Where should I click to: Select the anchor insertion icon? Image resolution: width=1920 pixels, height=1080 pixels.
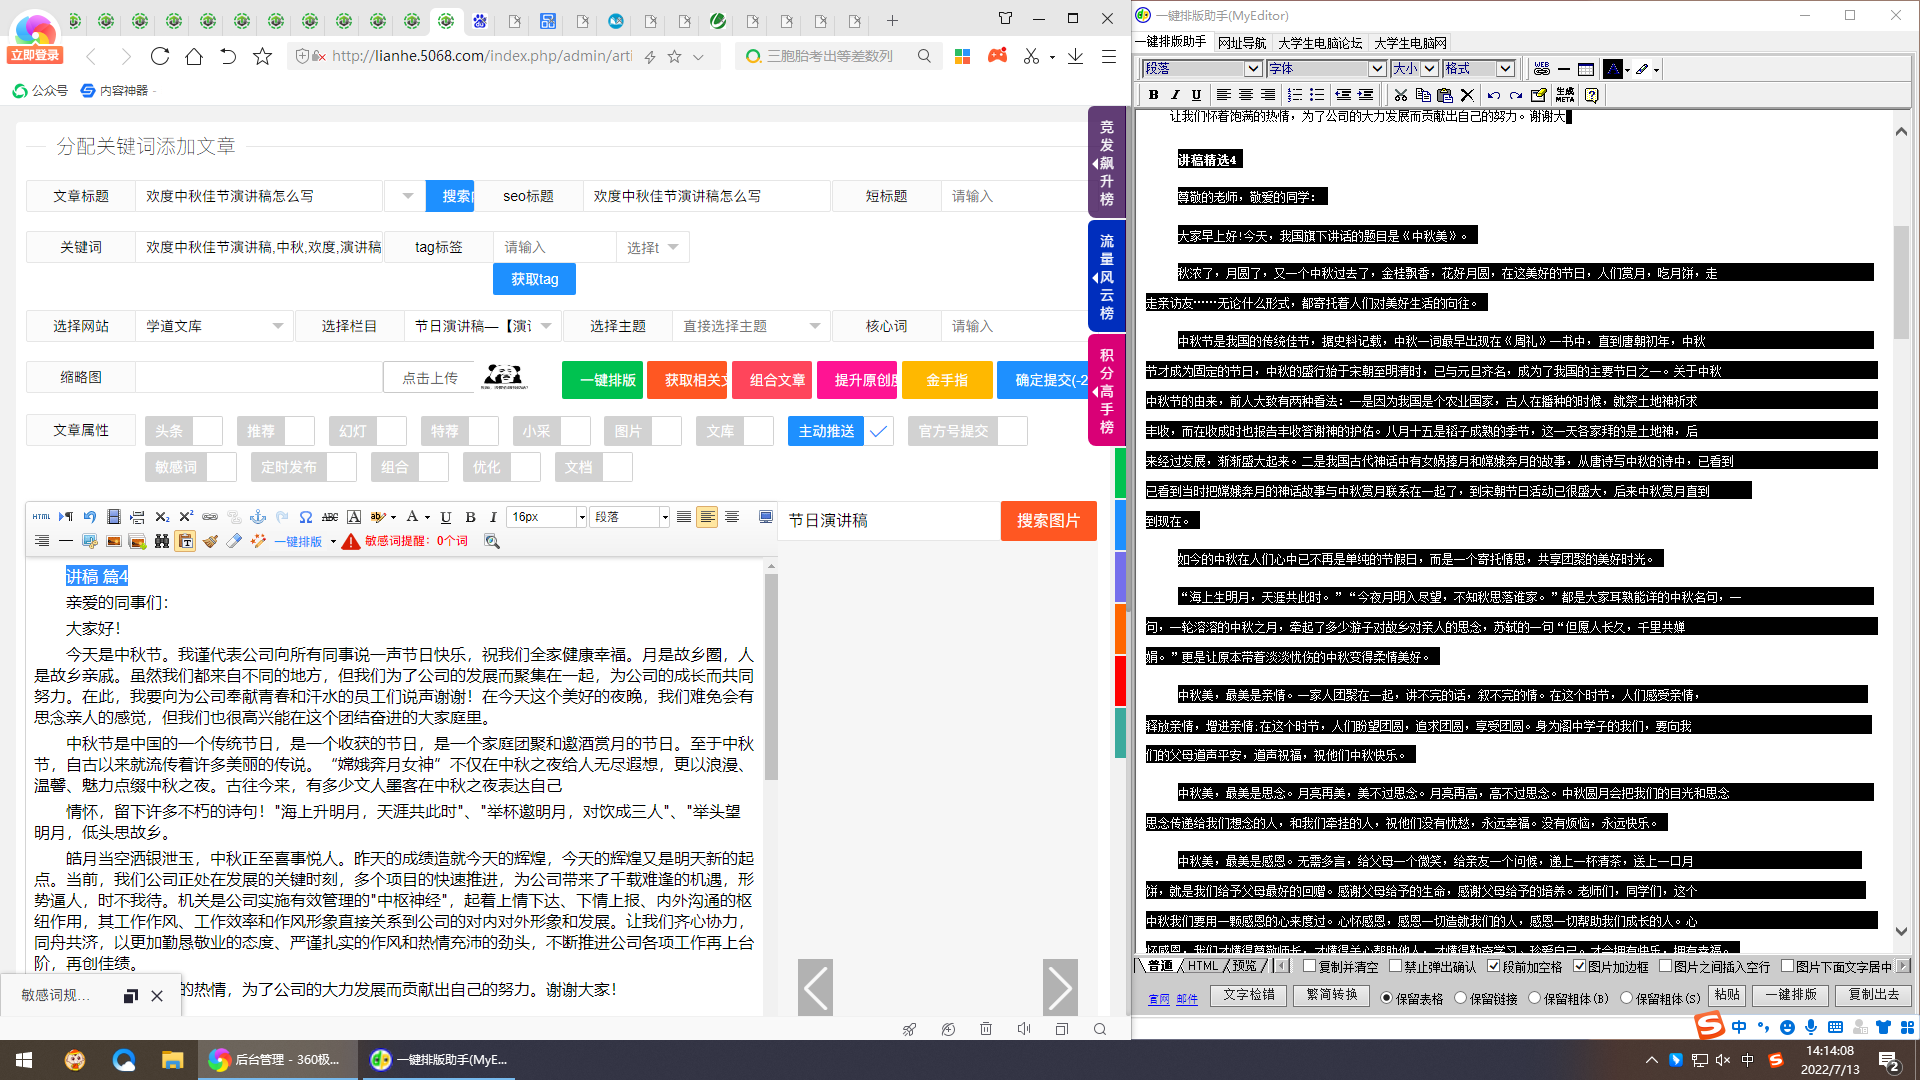click(258, 517)
